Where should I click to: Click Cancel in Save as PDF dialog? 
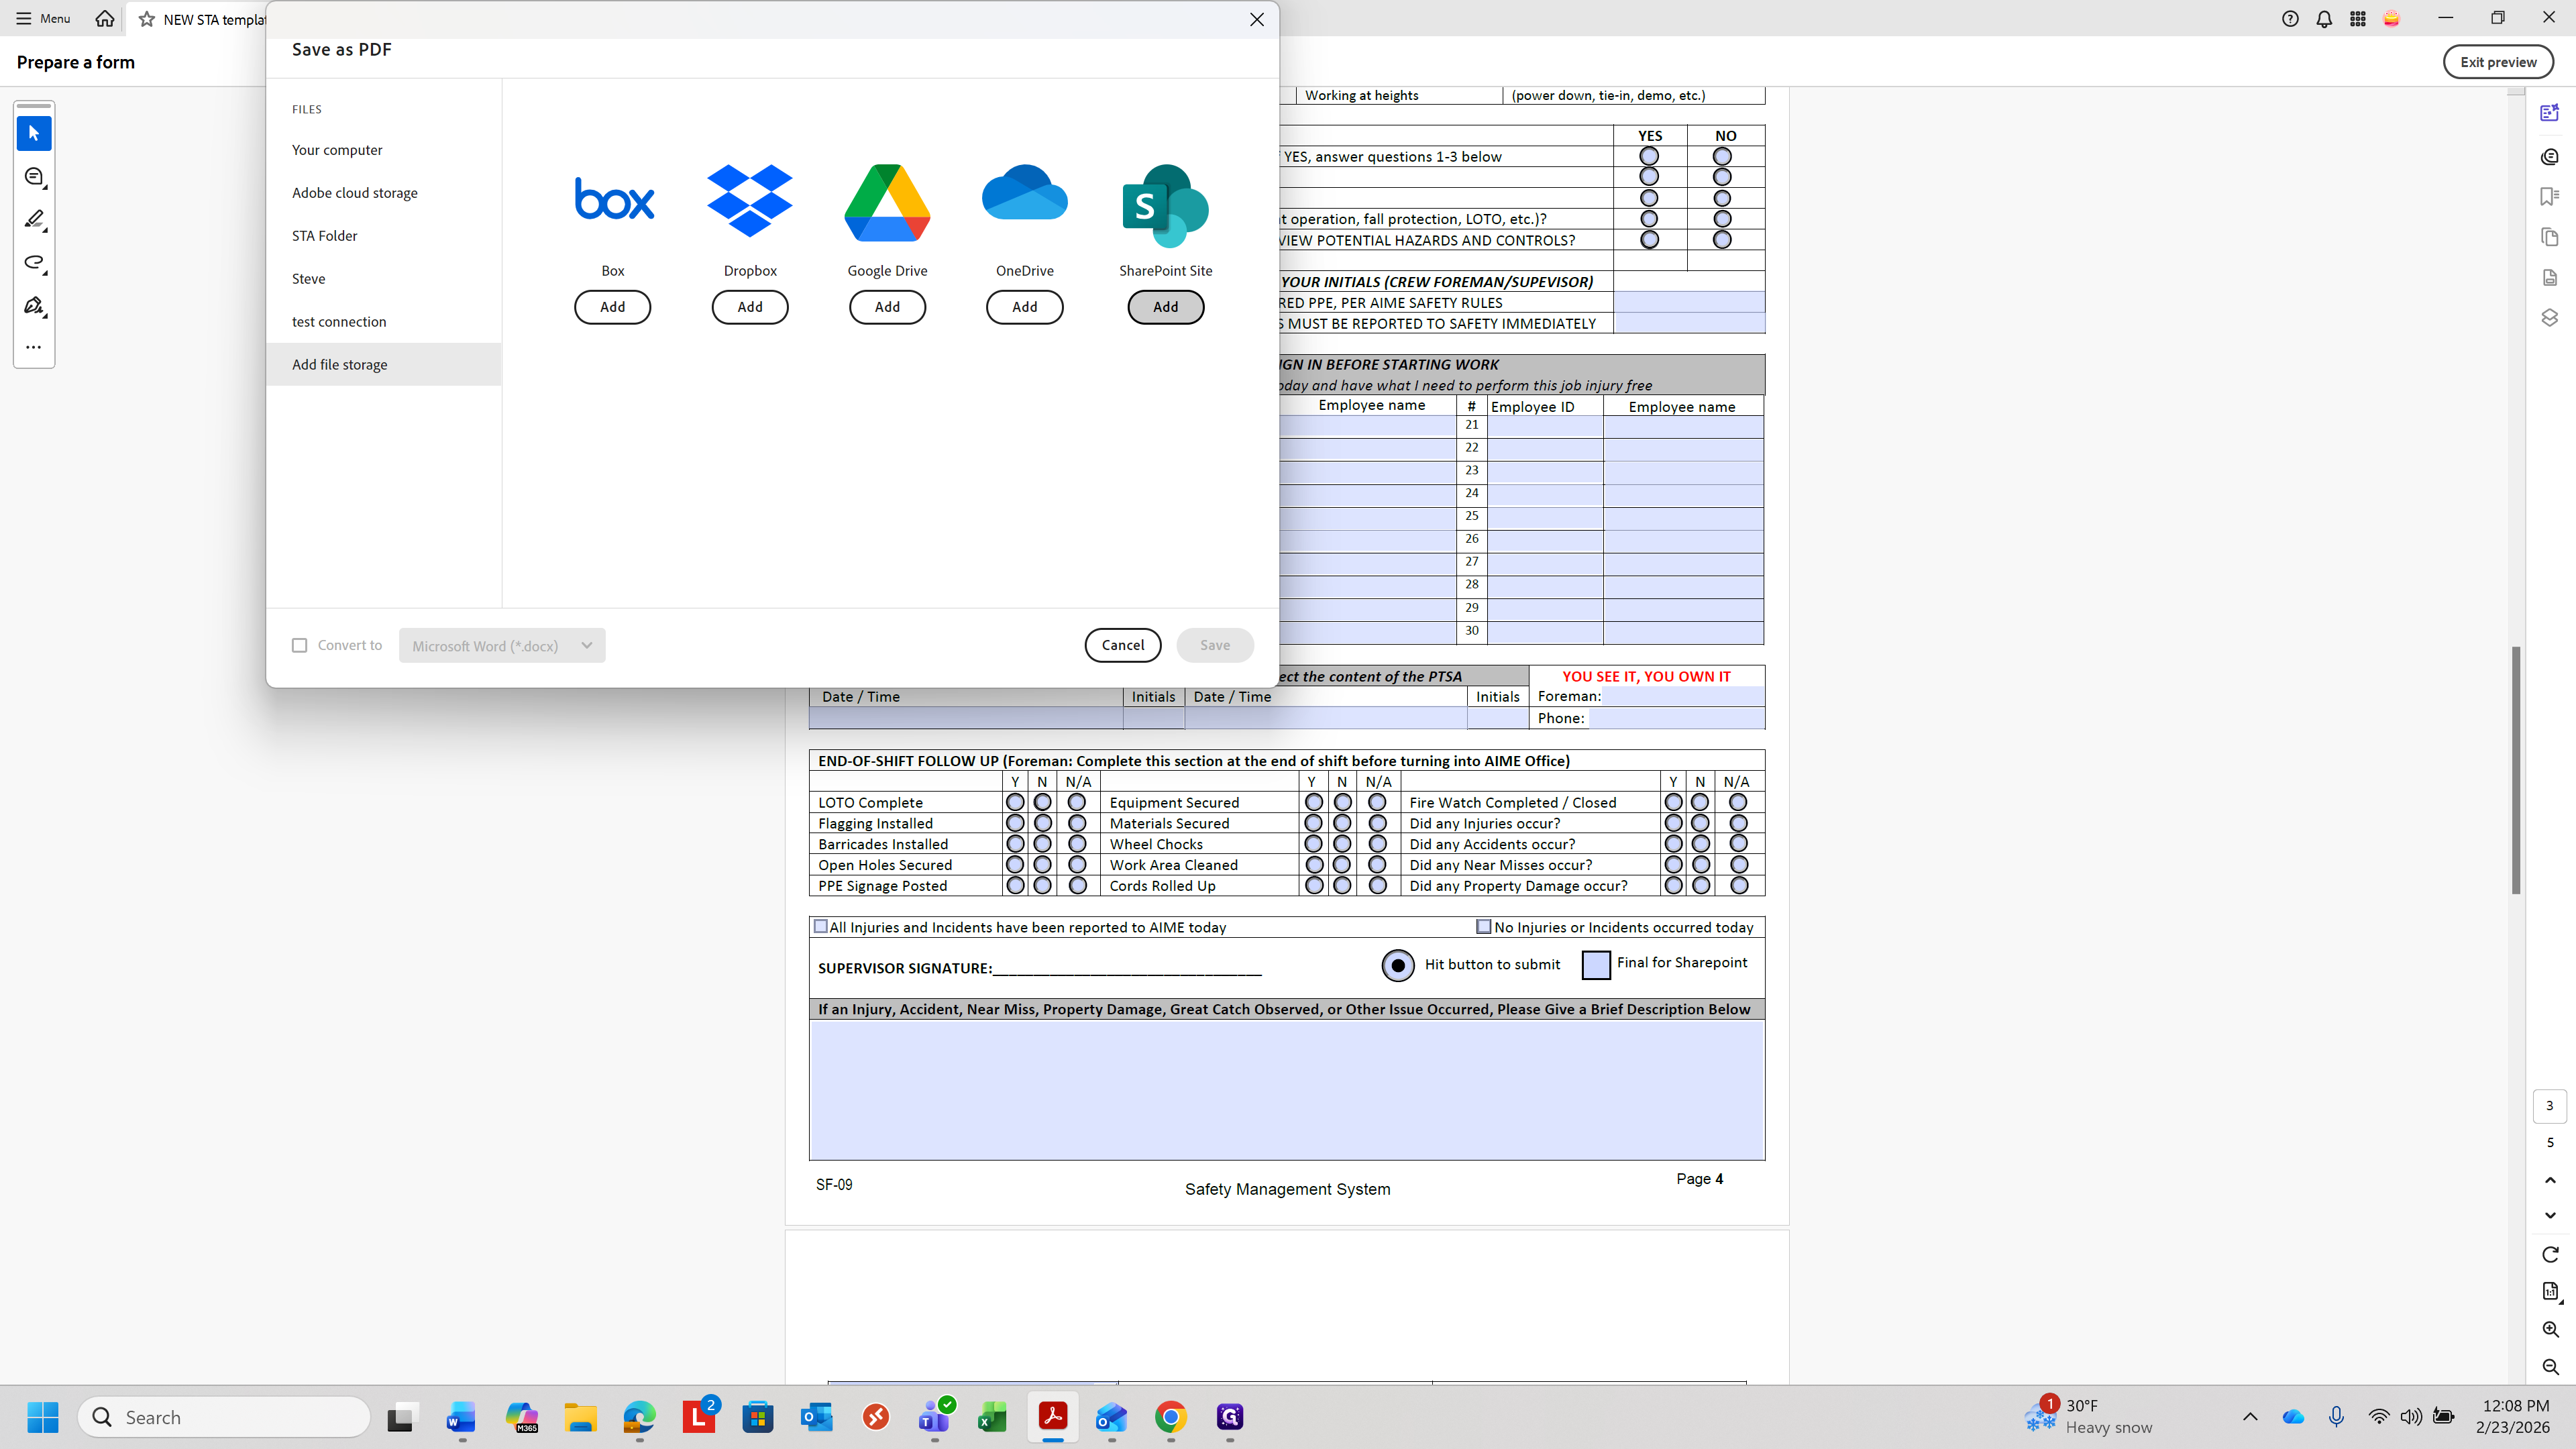click(x=1122, y=645)
